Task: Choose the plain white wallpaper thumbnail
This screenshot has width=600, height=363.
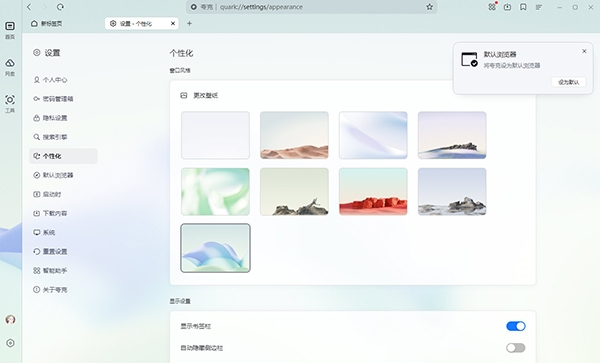Action: point(215,135)
